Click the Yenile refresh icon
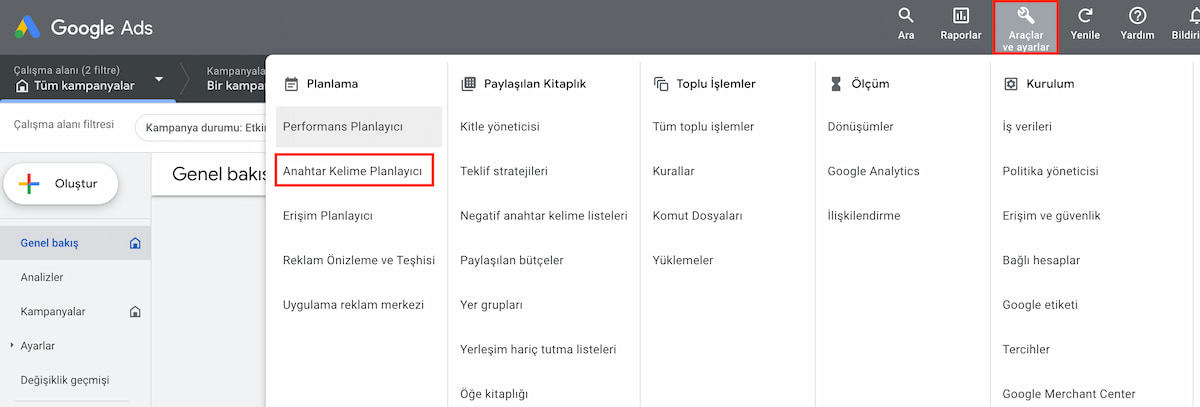Image resolution: width=1200 pixels, height=407 pixels. [x=1085, y=16]
